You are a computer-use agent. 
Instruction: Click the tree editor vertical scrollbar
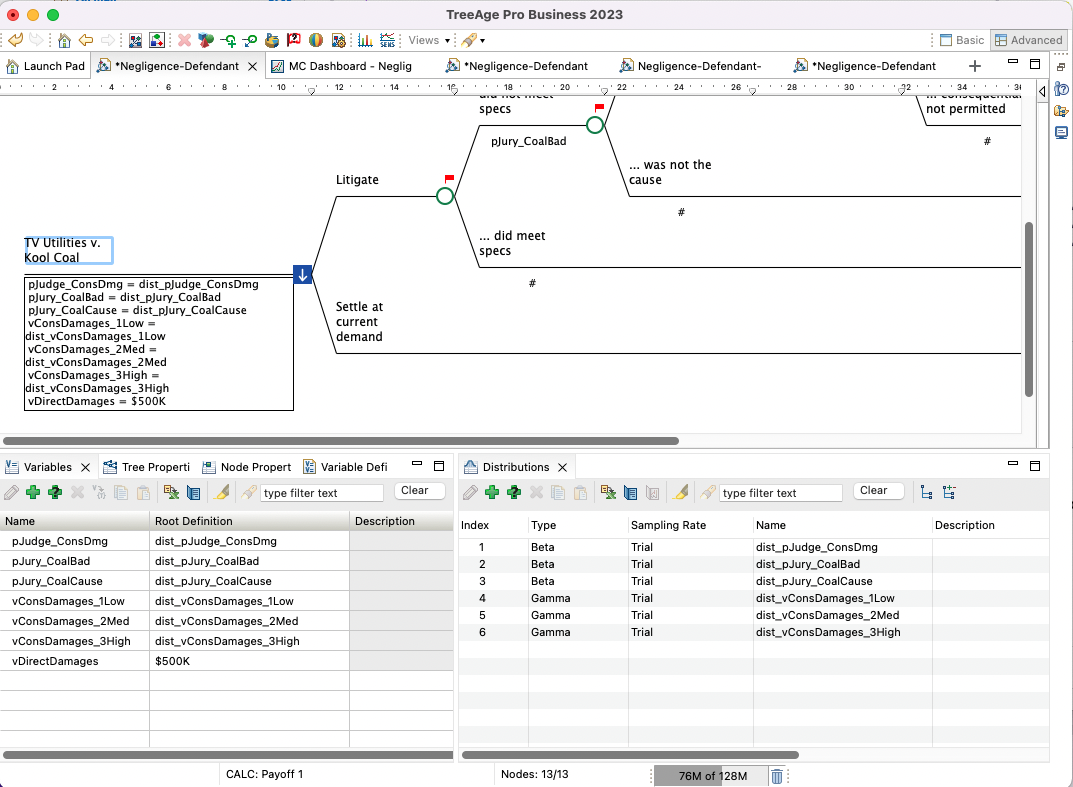tap(1029, 309)
